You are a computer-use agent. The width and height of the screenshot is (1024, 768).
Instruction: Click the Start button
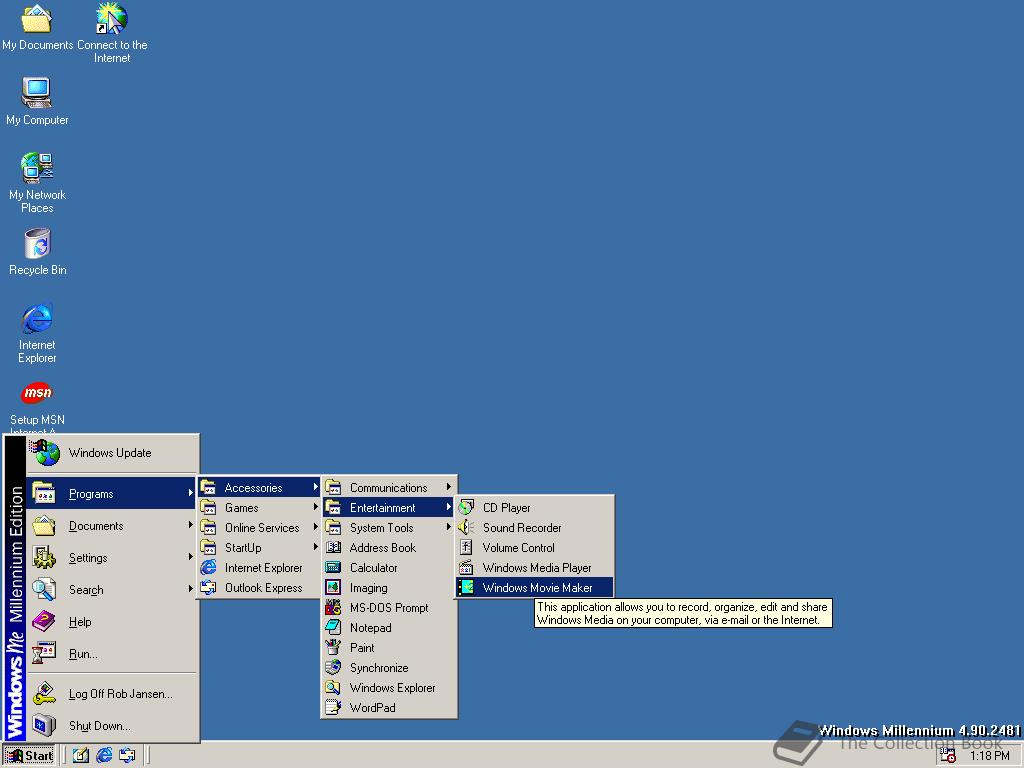point(29,756)
